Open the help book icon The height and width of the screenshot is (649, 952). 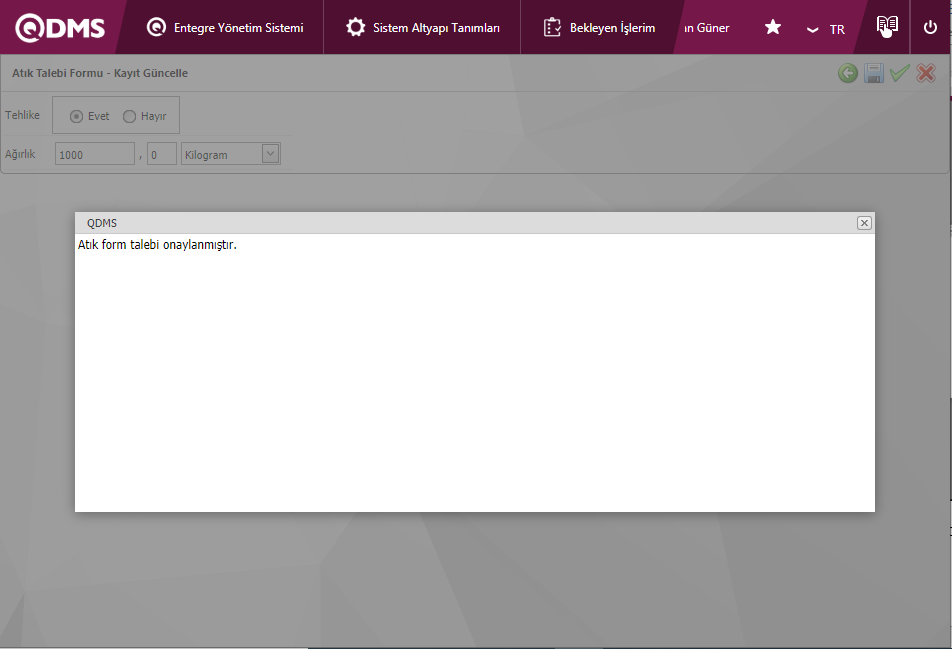pyautogui.click(x=887, y=26)
